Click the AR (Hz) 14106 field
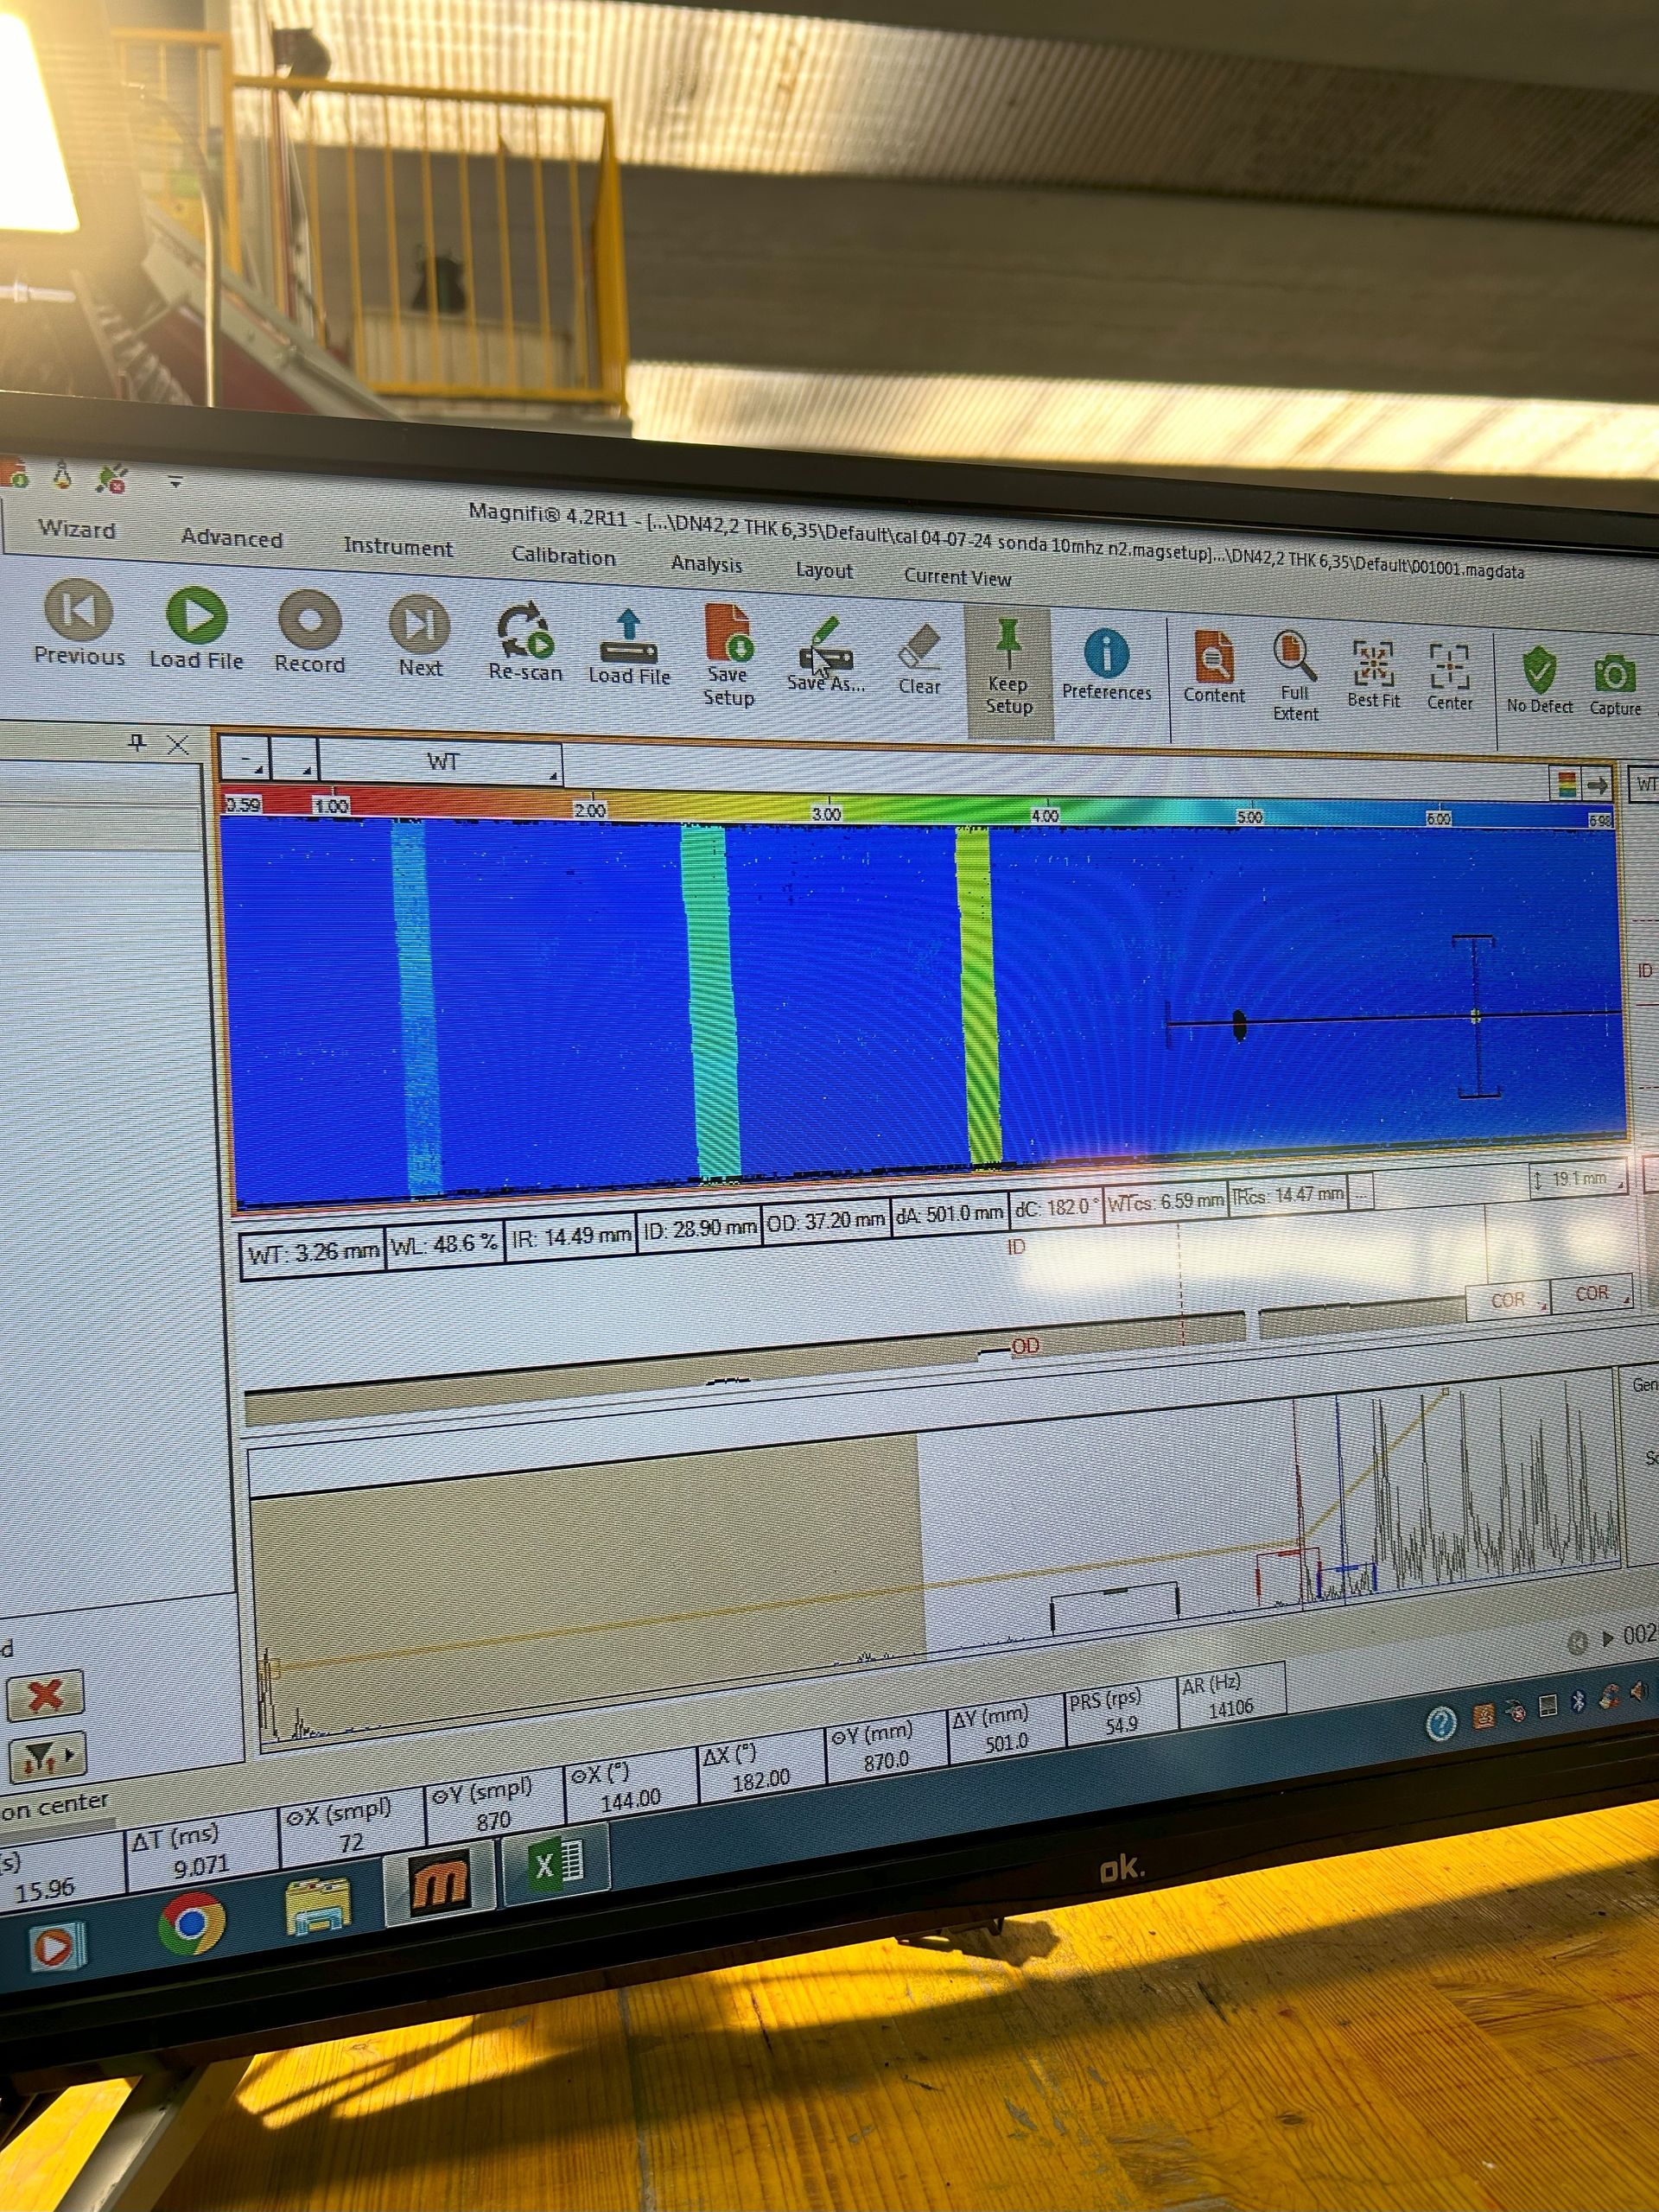 (1230, 1697)
